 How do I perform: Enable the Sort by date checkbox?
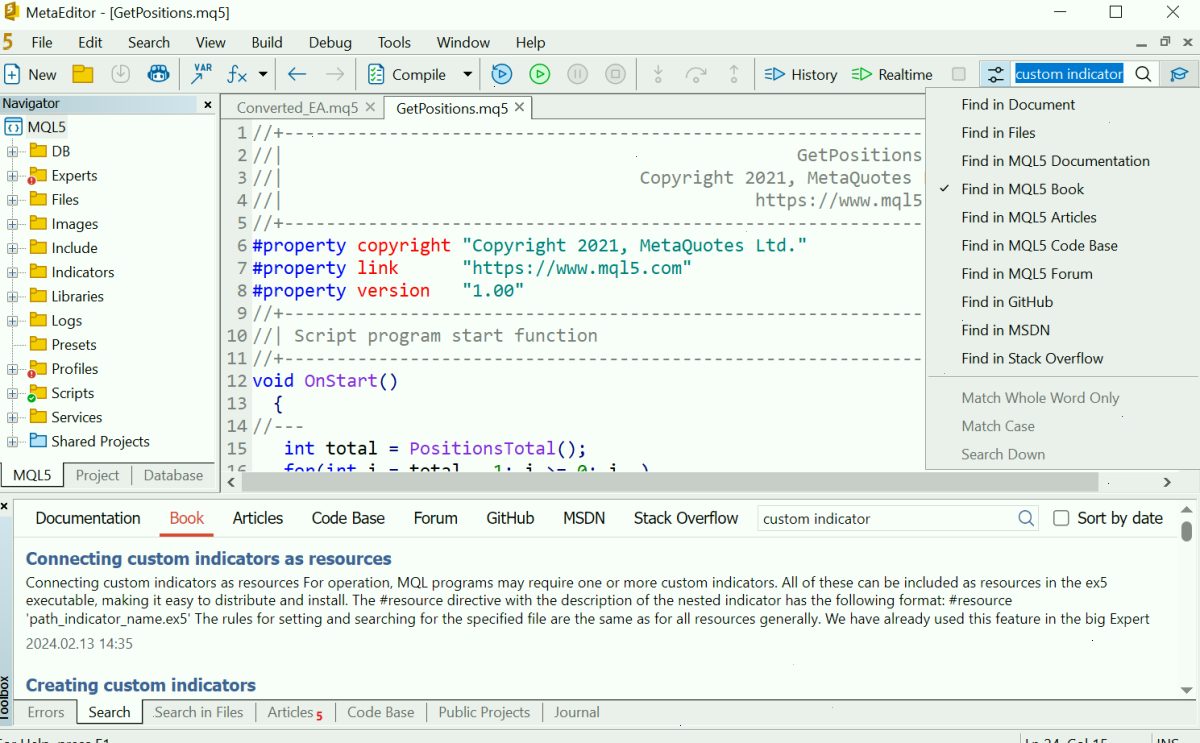point(1061,518)
